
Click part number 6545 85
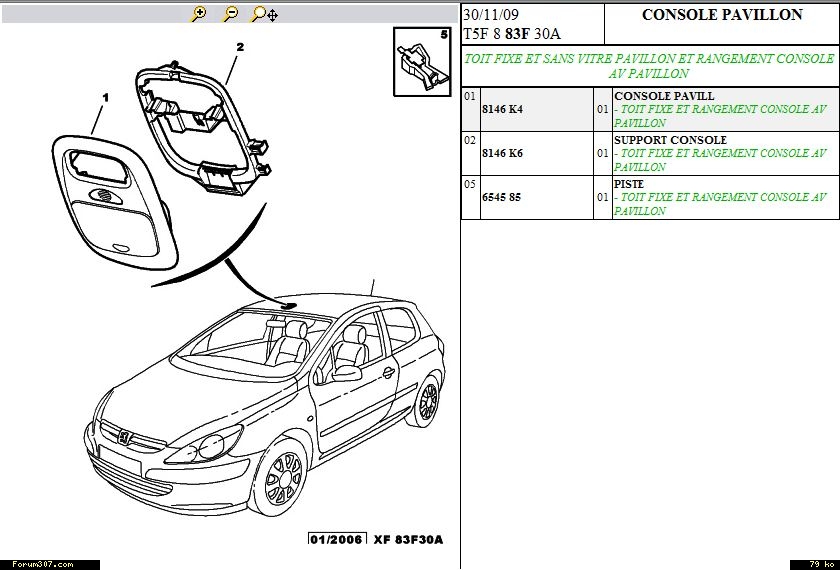501,197
